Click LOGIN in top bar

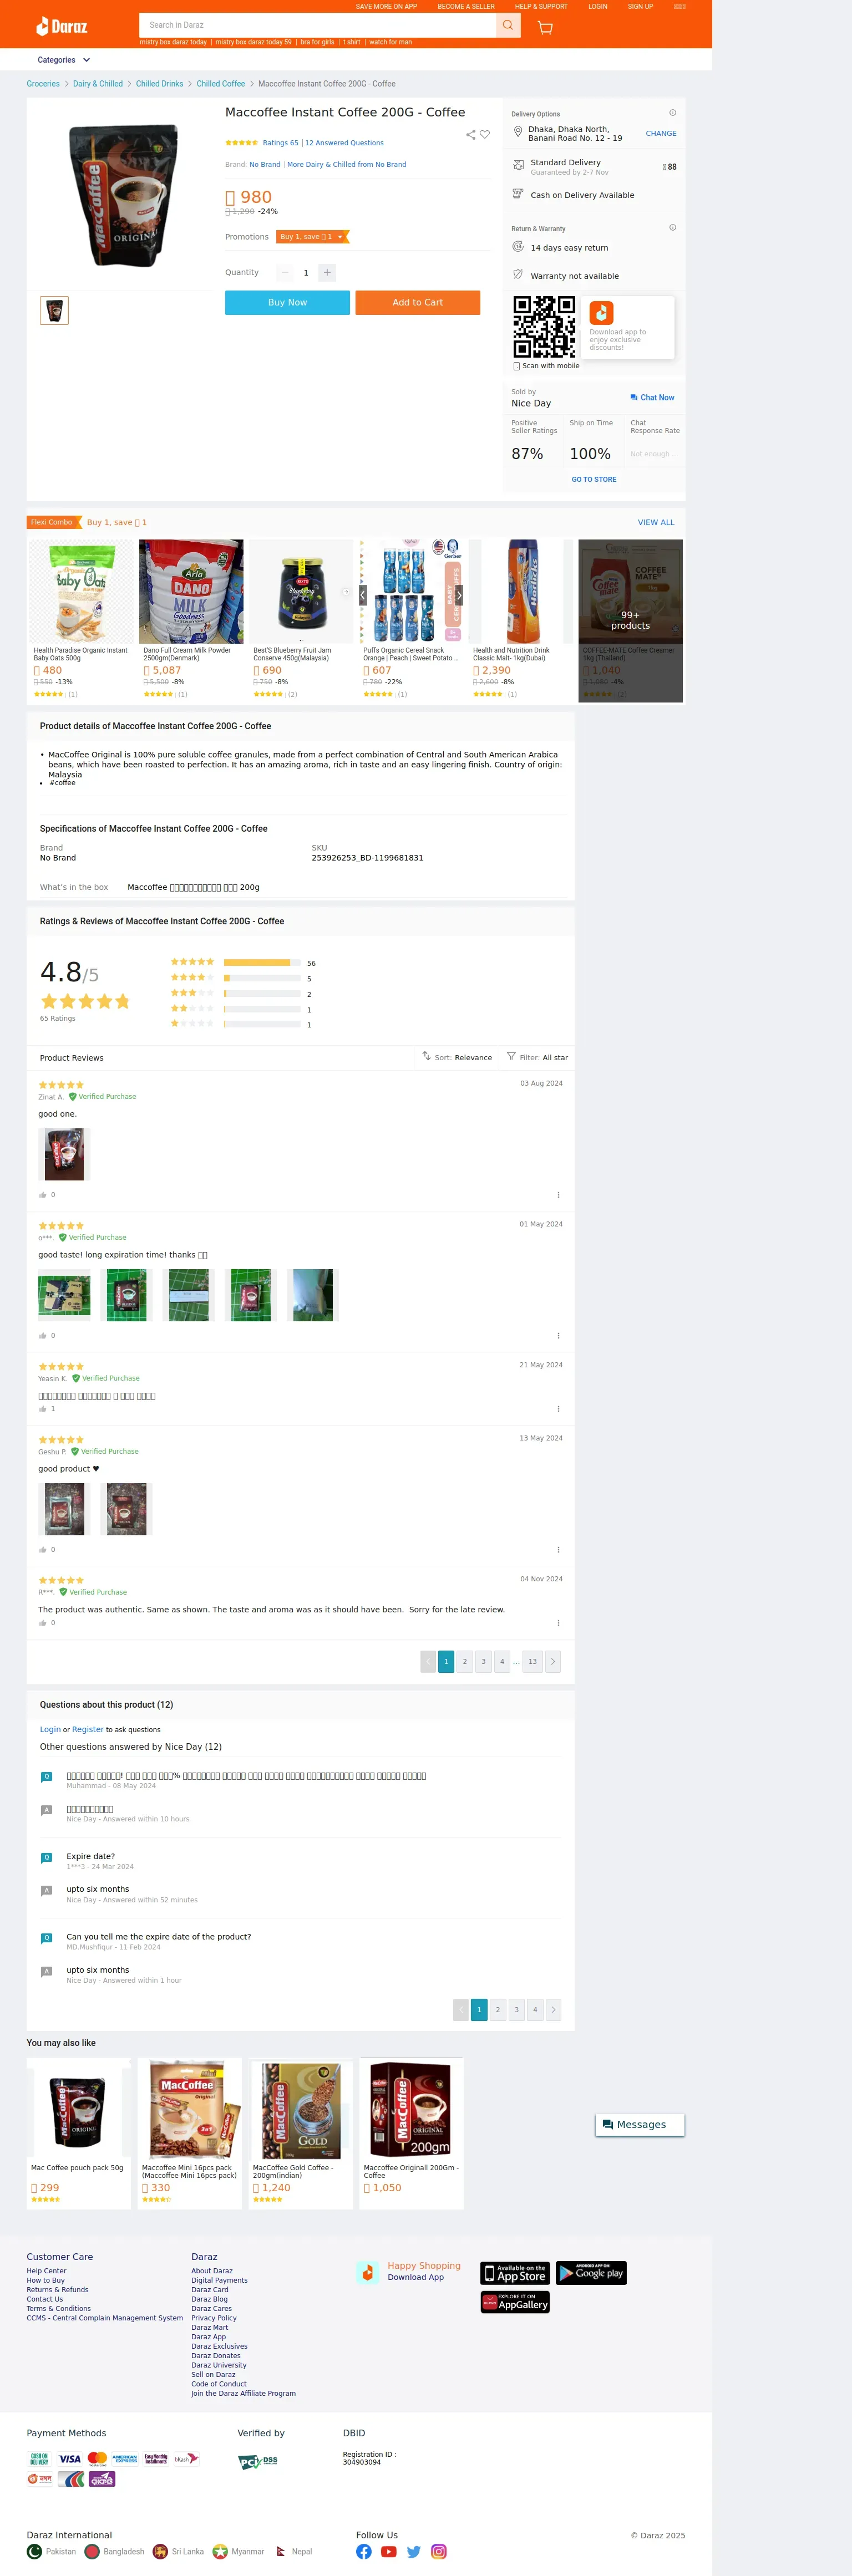pyautogui.click(x=598, y=6)
